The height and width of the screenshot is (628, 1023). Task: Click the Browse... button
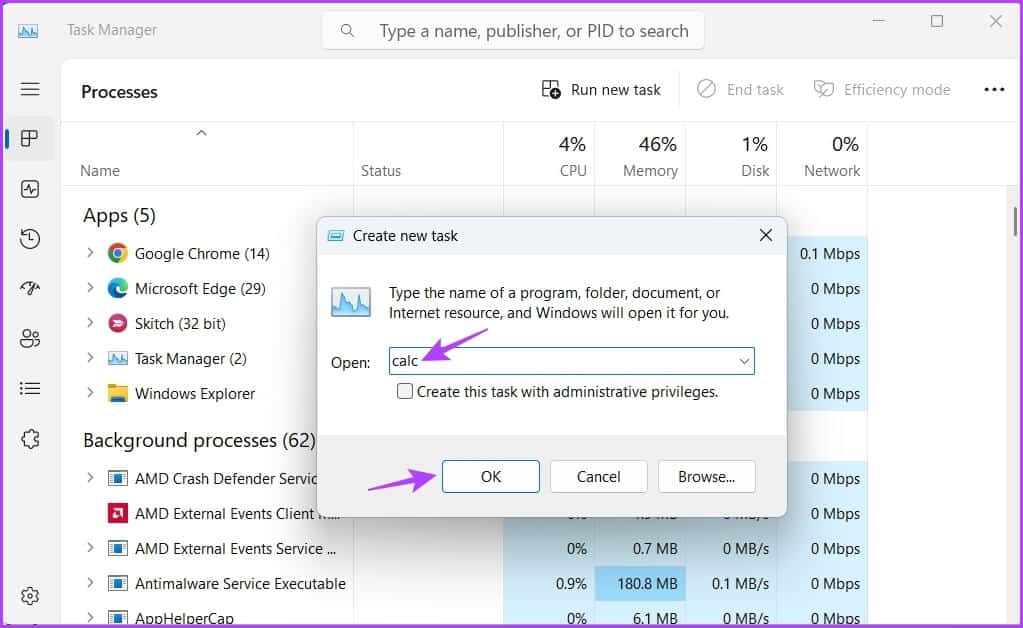click(x=707, y=477)
